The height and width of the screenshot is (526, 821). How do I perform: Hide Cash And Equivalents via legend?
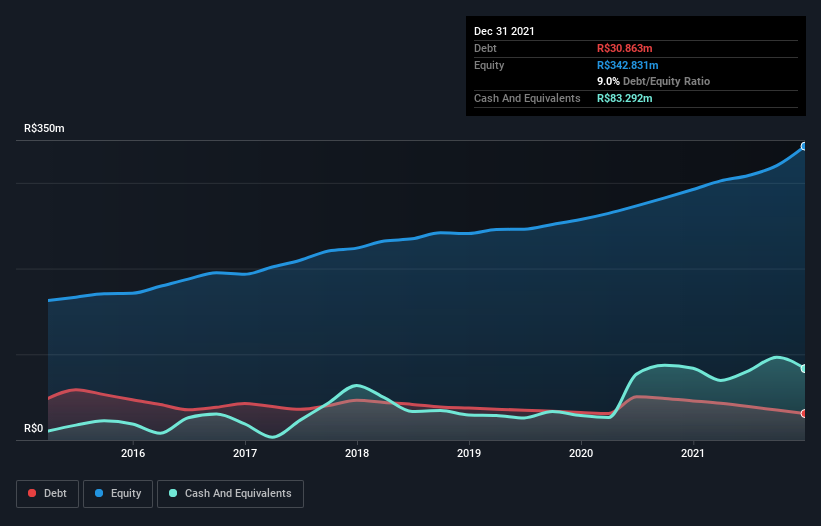pos(230,493)
